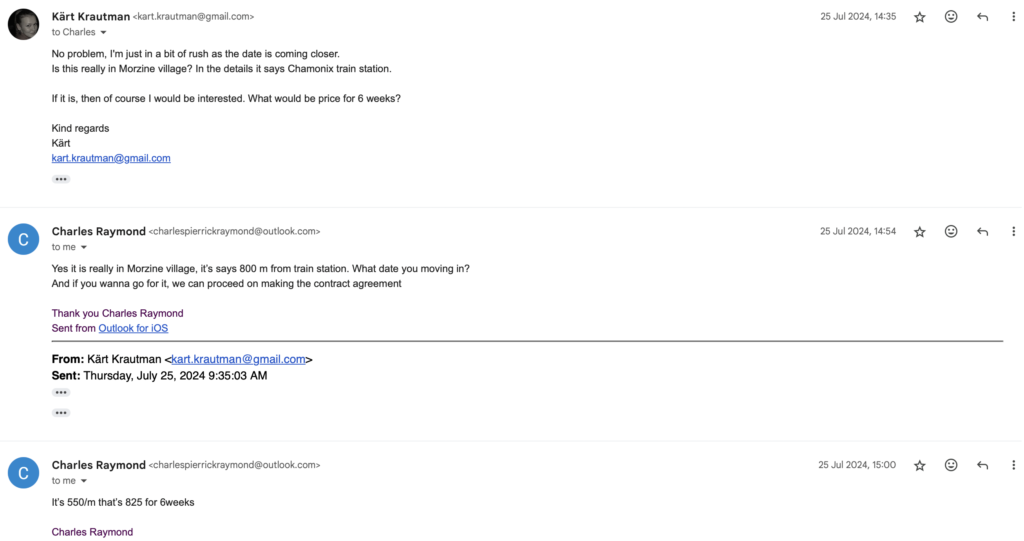Click the 'Outlook for iOS' link

click(x=133, y=328)
